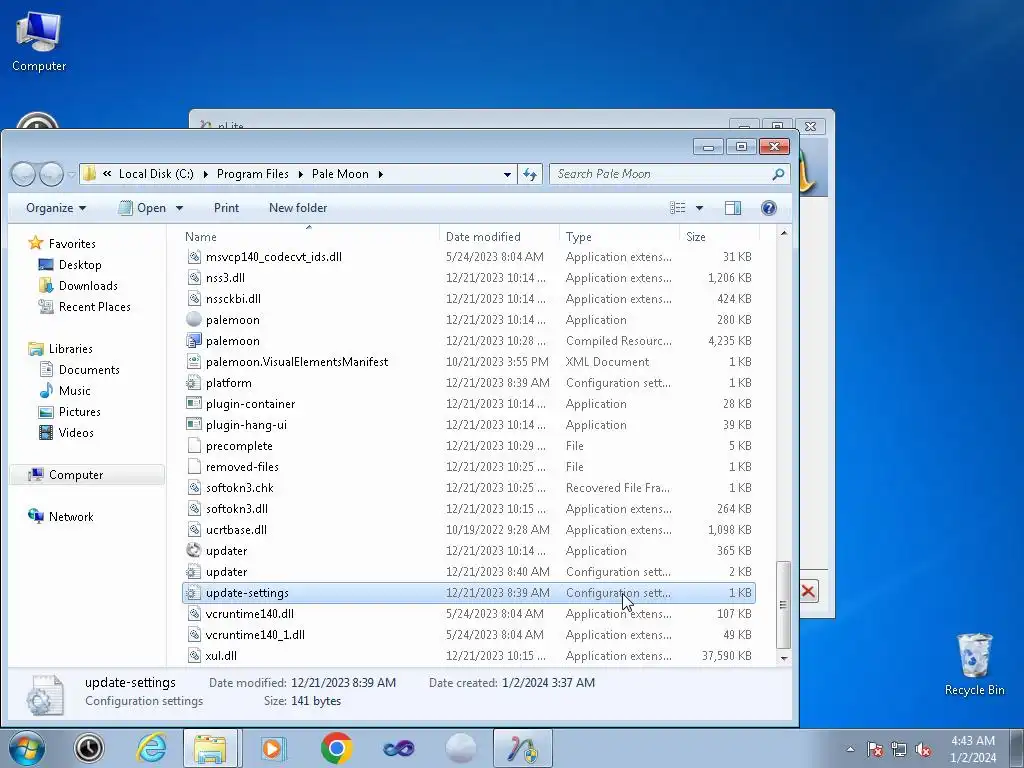
Task: Expand the Pale Moon breadcrumb arrow
Action: click(380, 174)
